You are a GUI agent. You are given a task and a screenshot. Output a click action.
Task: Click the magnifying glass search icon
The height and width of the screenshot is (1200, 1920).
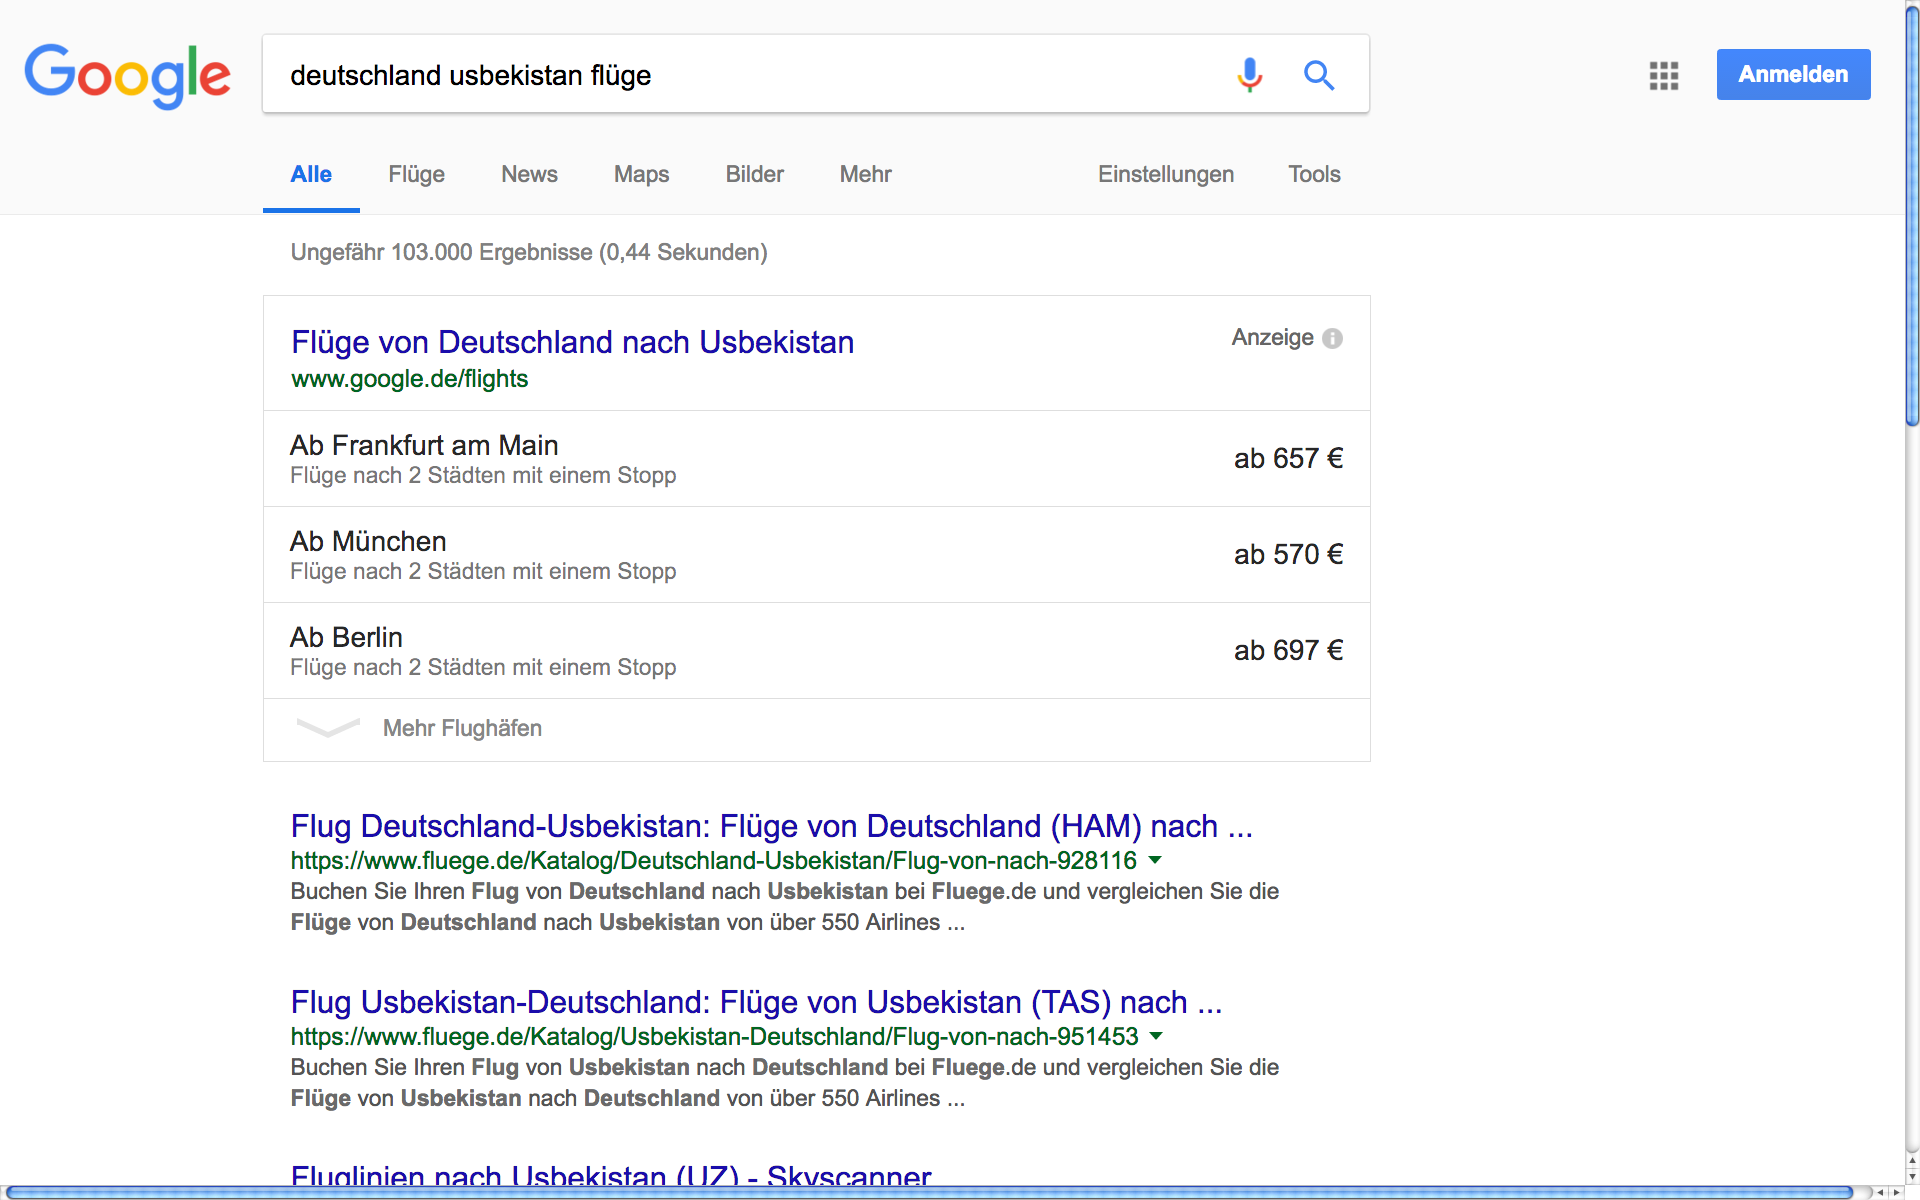[x=1318, y=75]
